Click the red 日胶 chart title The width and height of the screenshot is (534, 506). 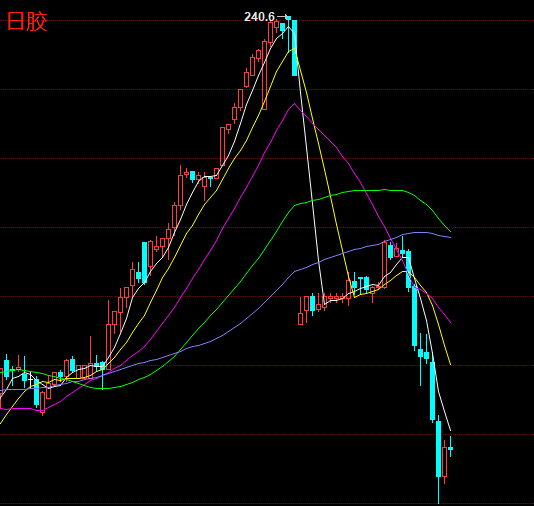click(27, 22)
